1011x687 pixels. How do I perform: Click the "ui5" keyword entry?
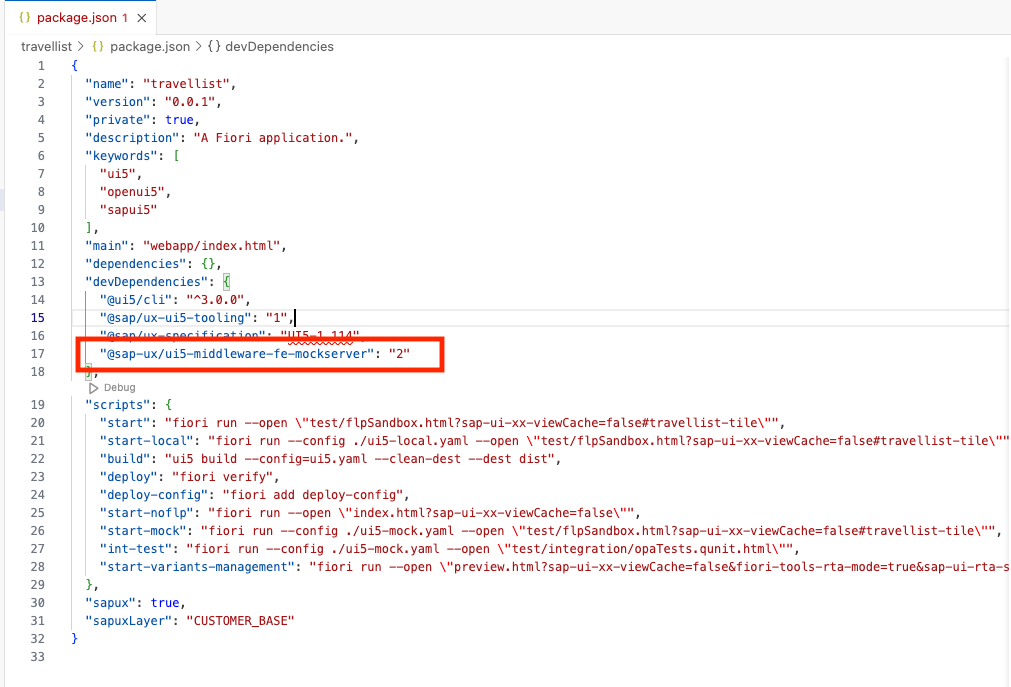coord(118,174)
